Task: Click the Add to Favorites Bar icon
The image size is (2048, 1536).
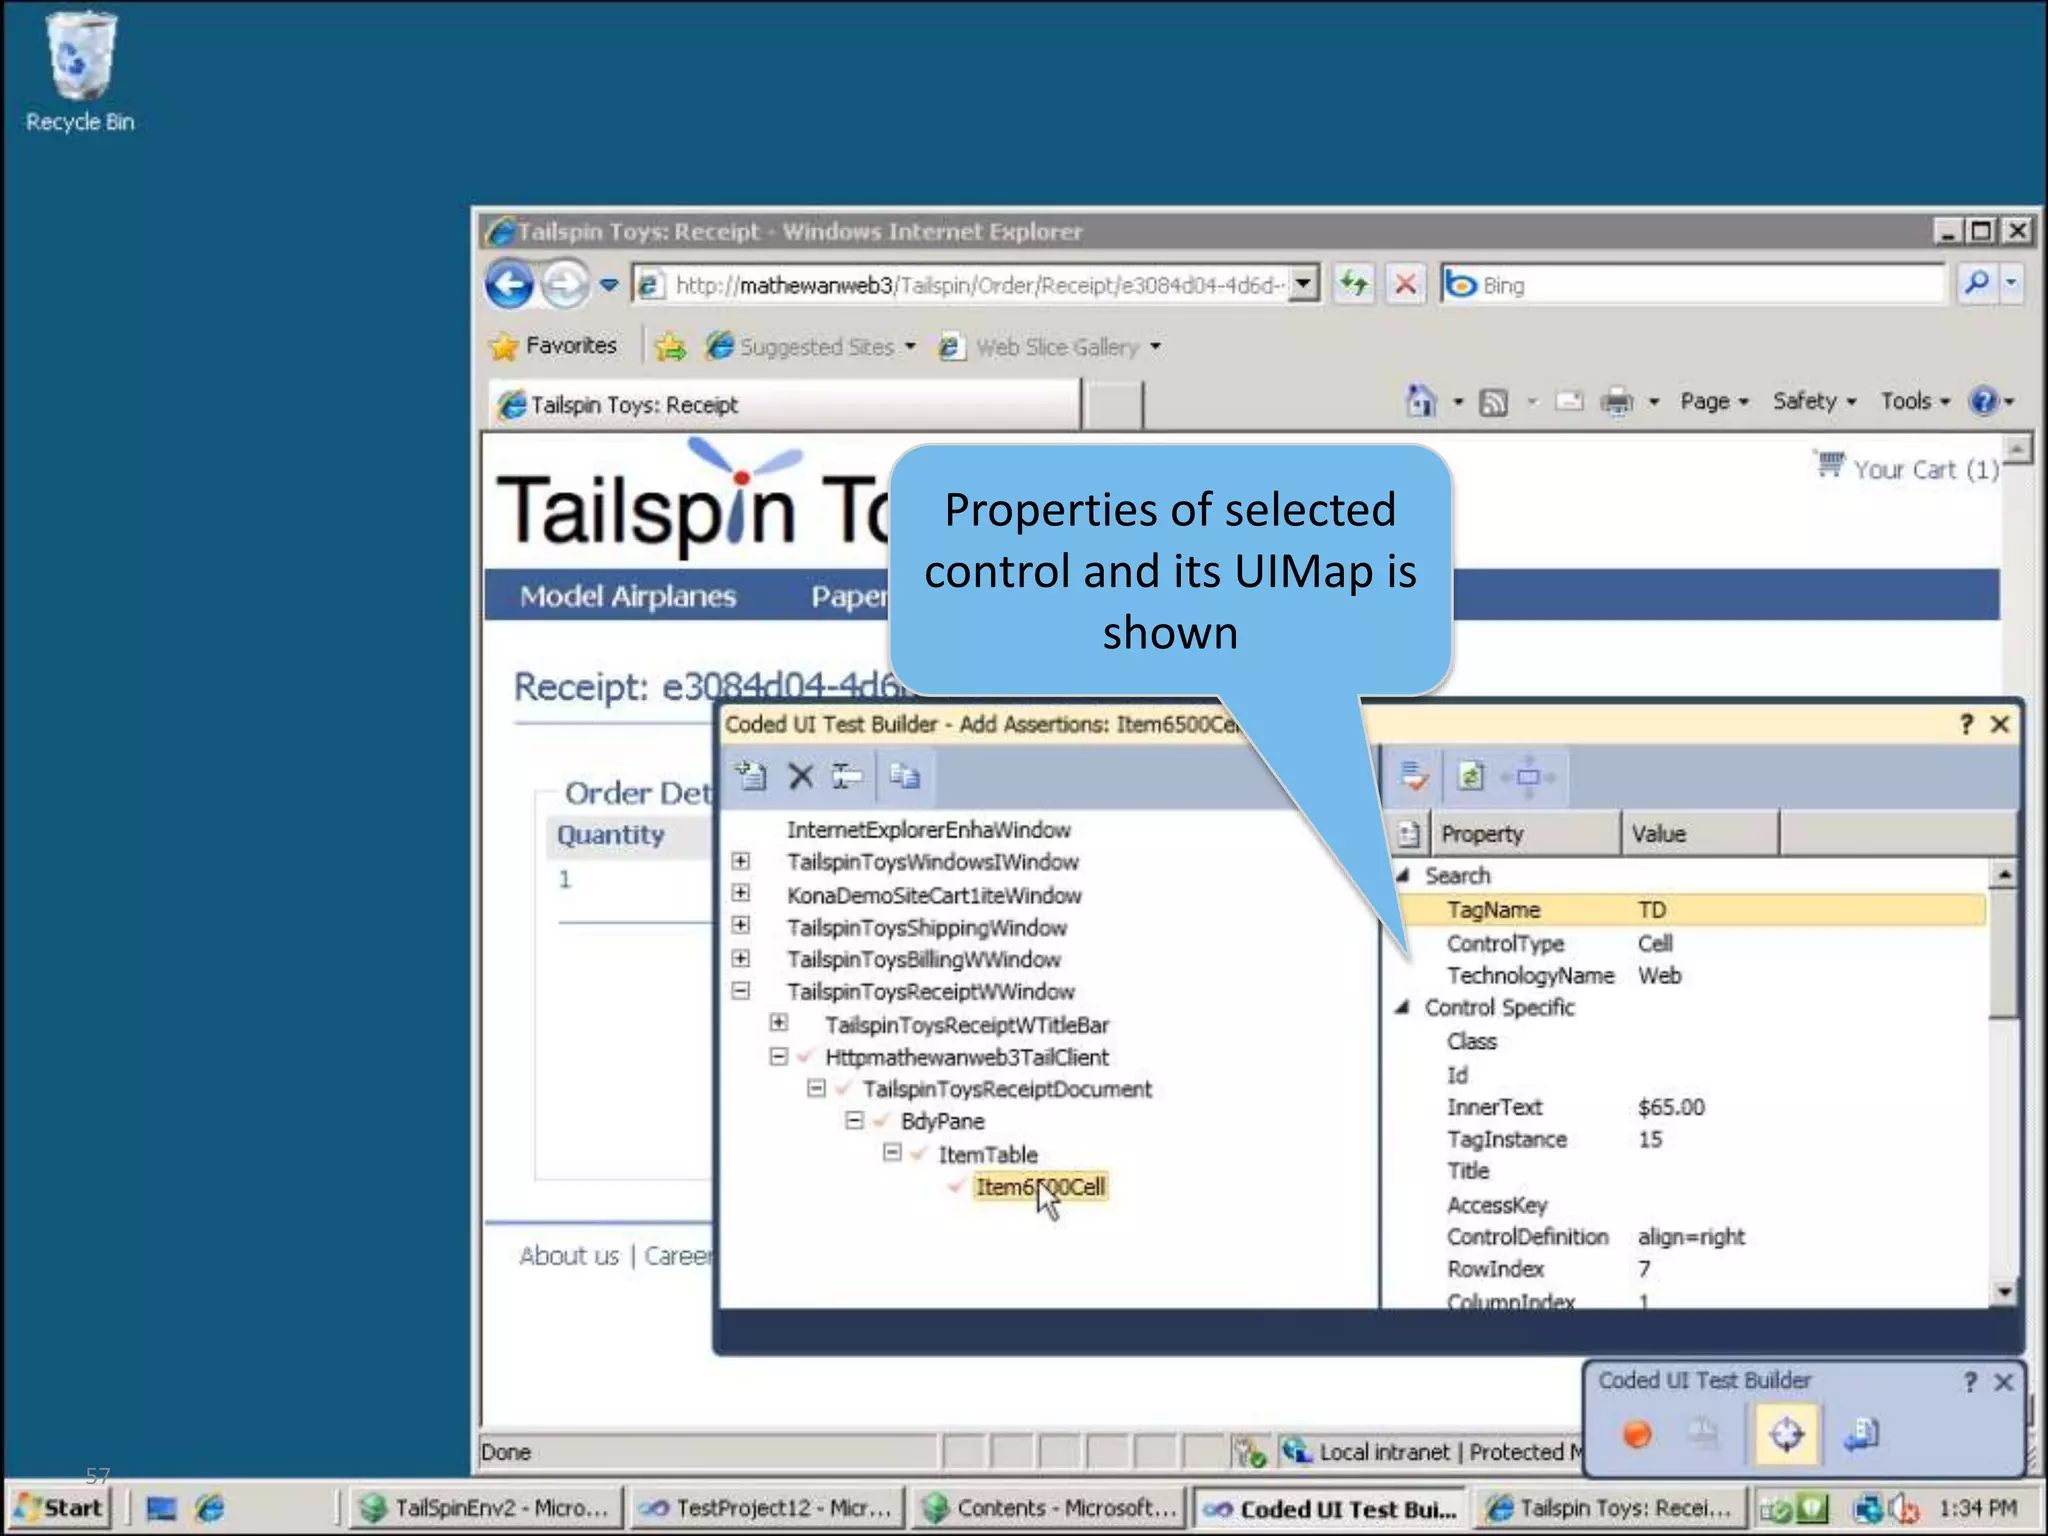Action: [x=670, y=347]
